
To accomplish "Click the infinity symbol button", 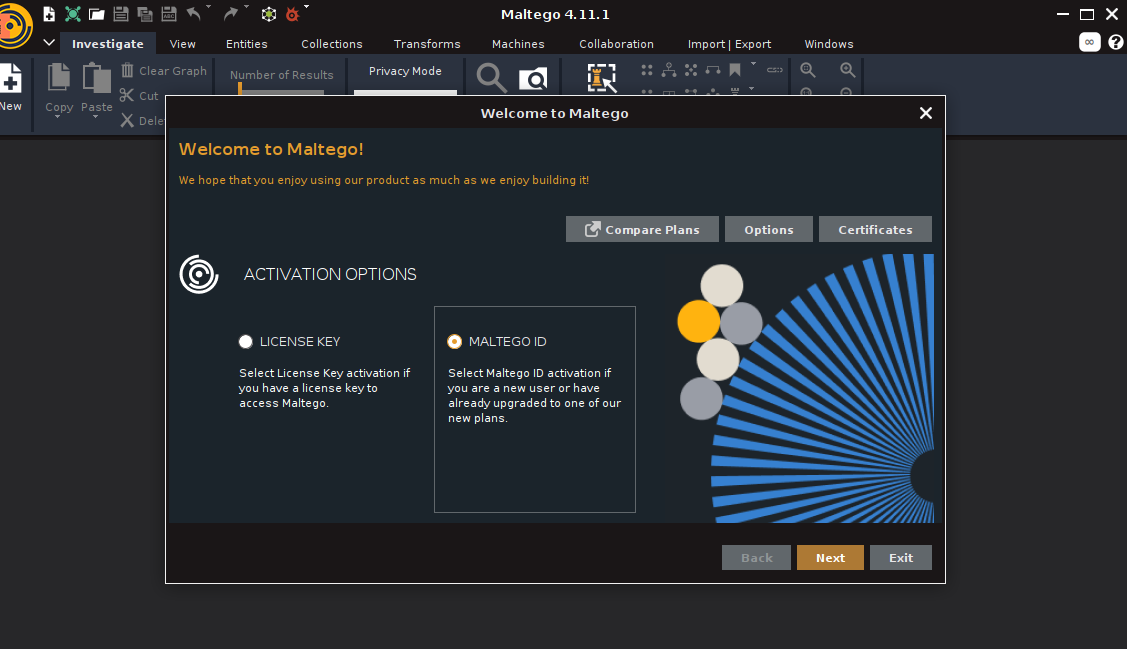I will tap(1089, 42).
